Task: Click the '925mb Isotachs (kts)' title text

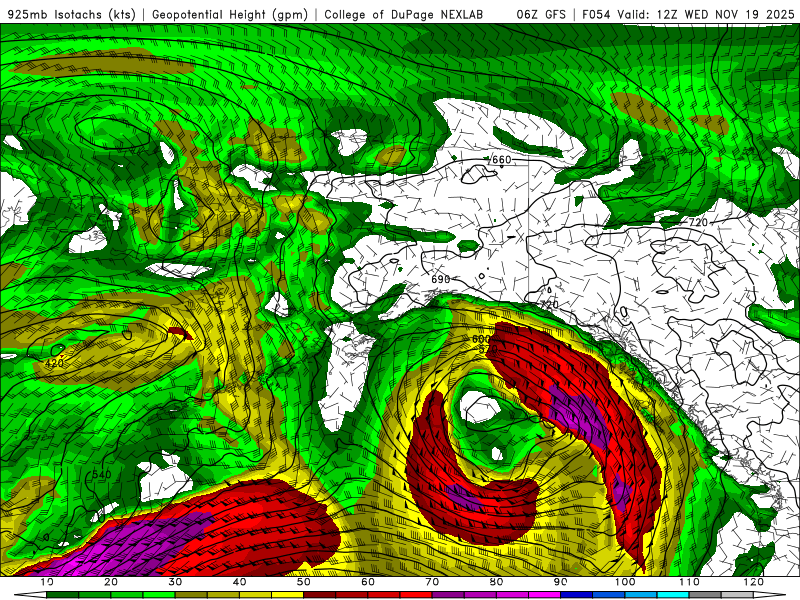Action: (x=72, y=14)
